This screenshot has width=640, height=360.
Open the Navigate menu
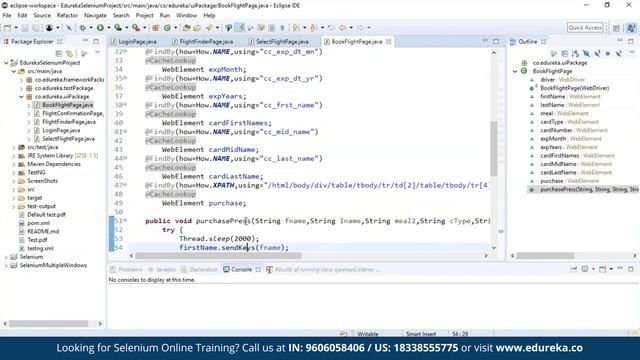coord(95,16)
